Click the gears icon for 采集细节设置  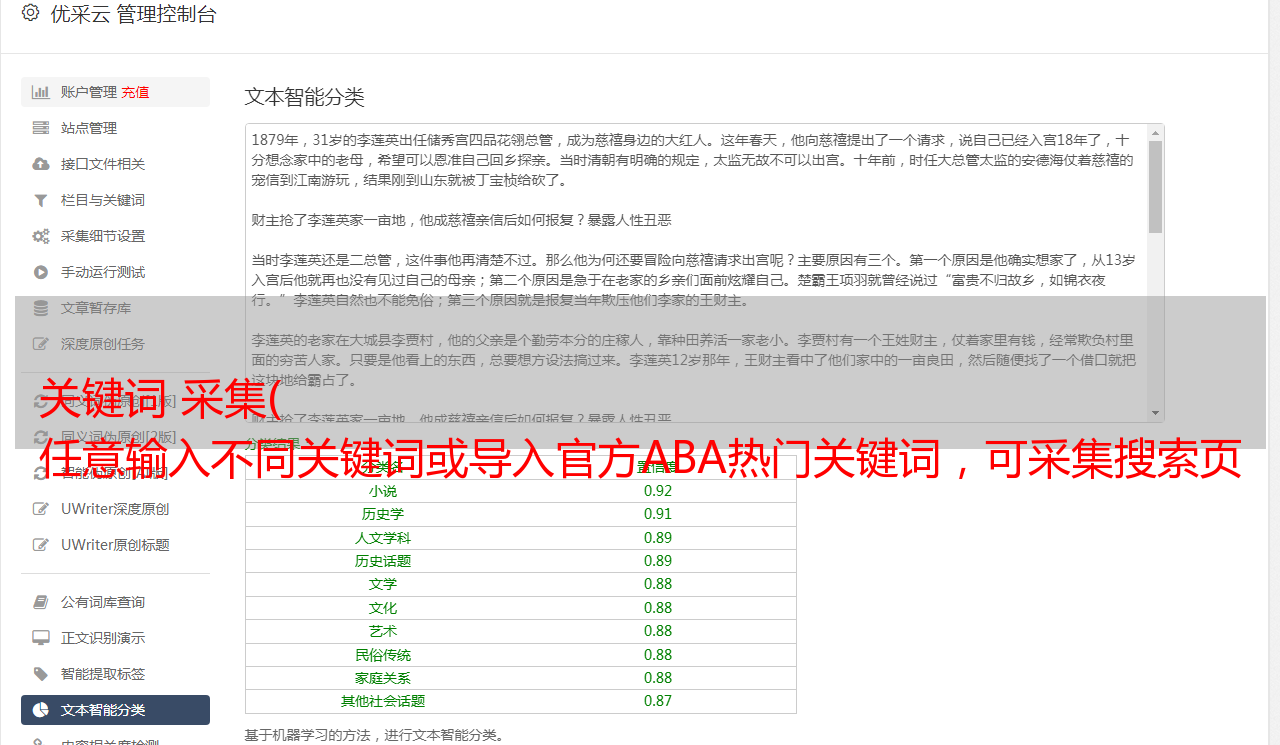click(41, 236)
